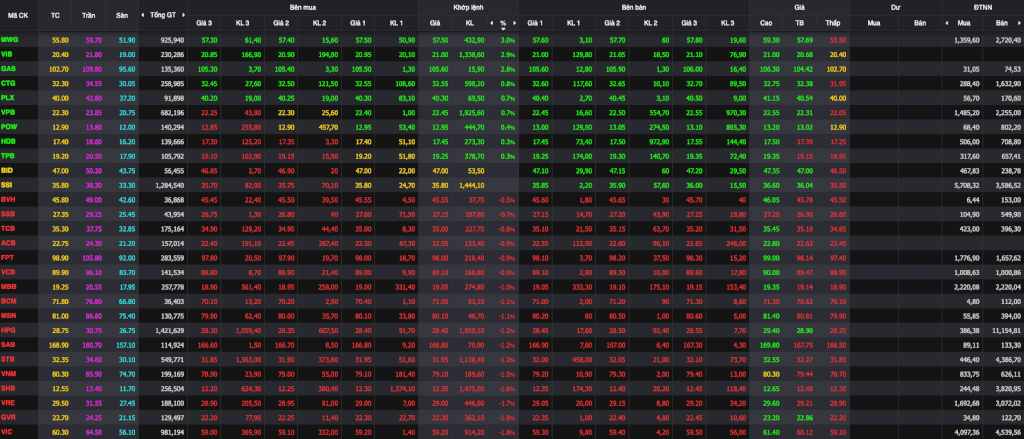The image size is (1024, 439).
Task: Click GAS reference price 102.70
Action: click(x=59, y=69)
